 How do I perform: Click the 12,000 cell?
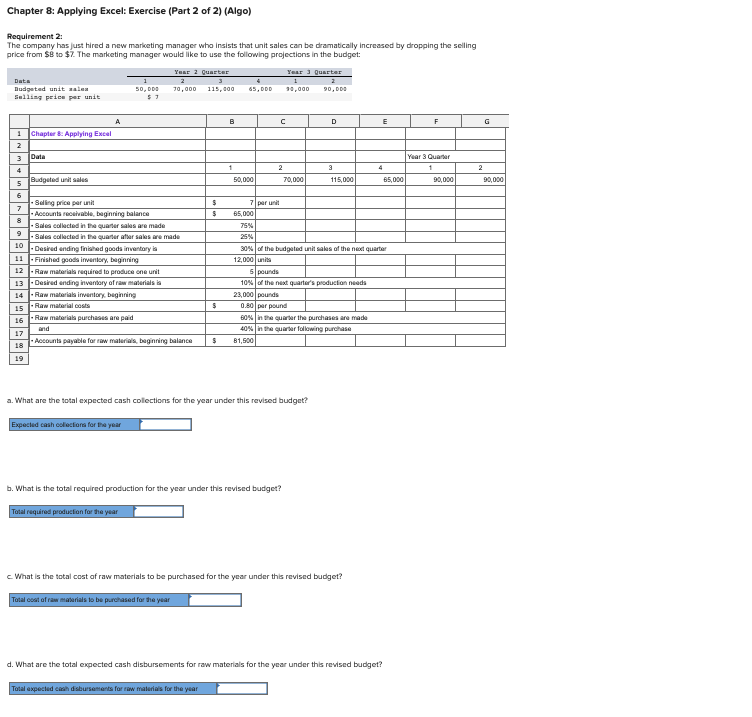pos(231,260)
